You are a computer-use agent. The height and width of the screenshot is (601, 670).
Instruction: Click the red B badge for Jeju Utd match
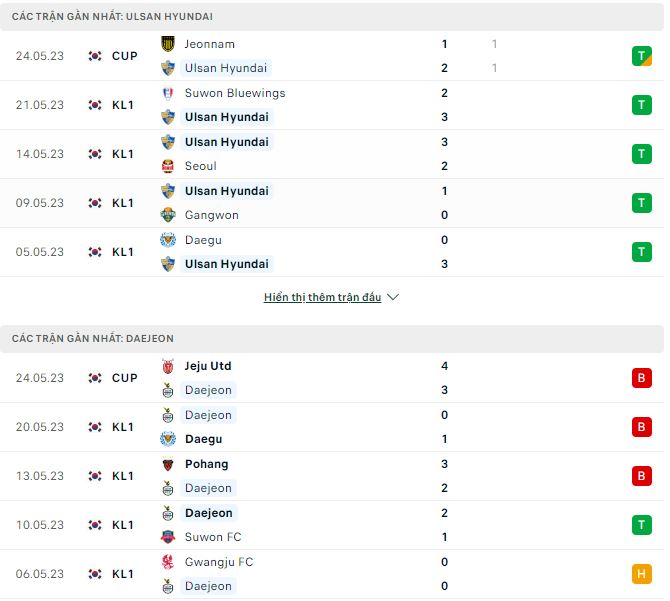[x=641, y=378]
